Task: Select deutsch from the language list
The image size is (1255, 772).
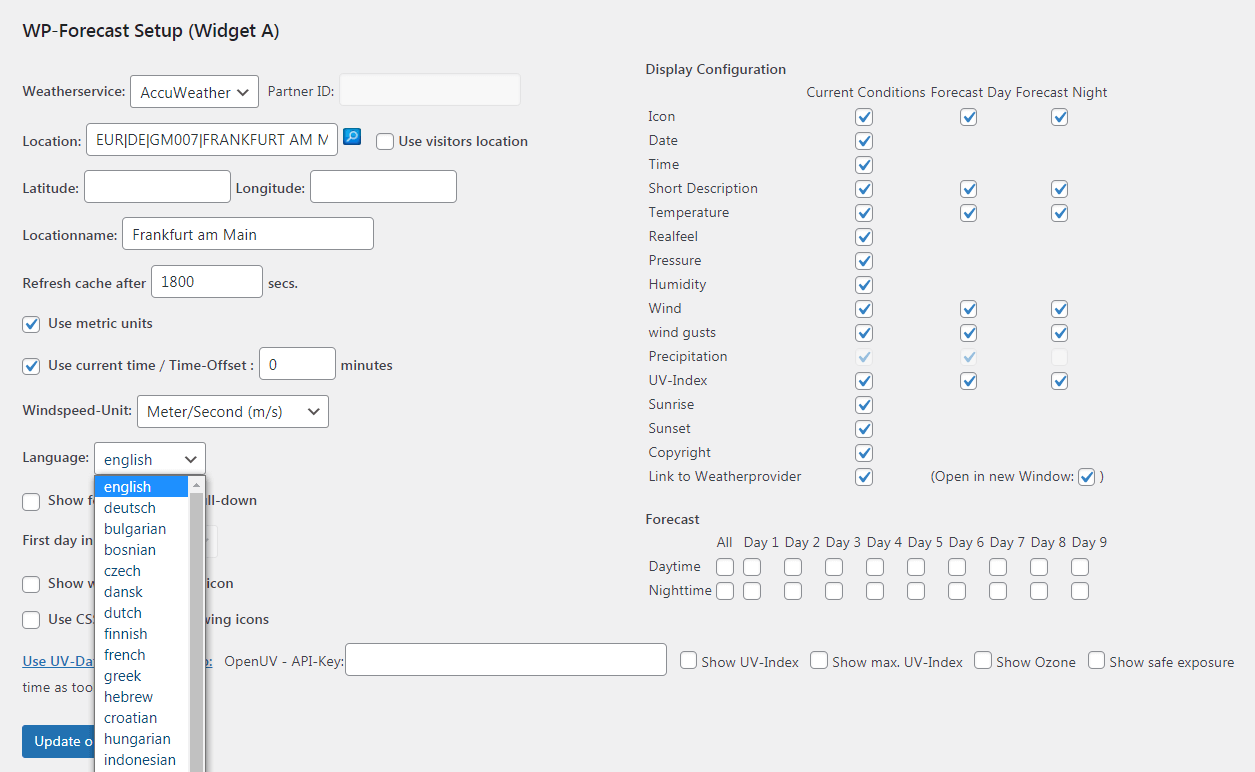Action: pos(130,508)
